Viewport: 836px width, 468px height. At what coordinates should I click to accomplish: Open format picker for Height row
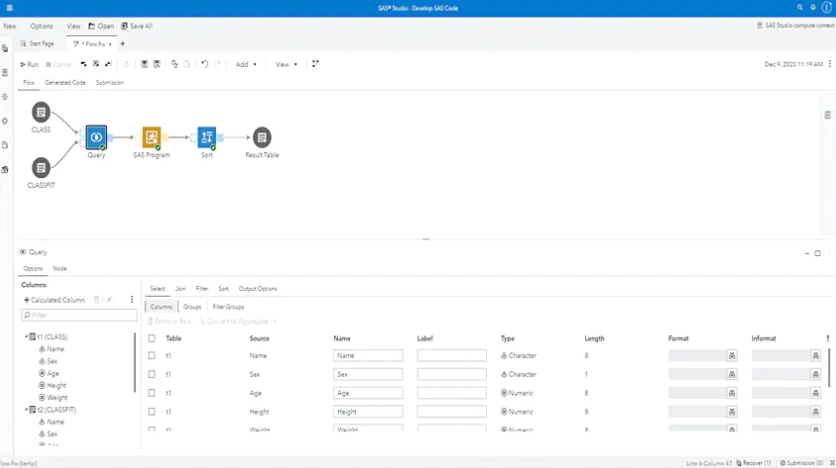pos(732,411)
